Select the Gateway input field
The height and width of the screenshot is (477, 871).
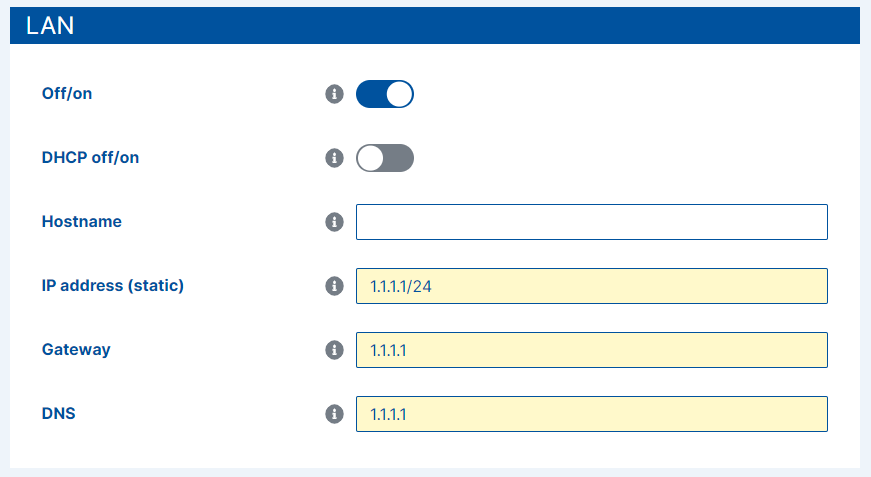591,350
